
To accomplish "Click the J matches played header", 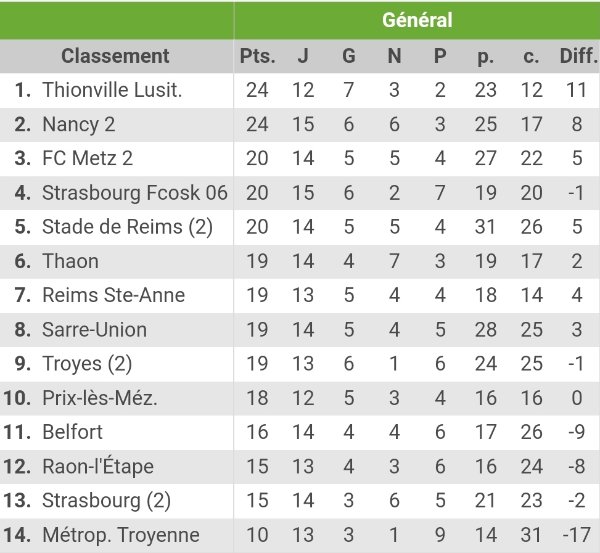I will 303,56.
